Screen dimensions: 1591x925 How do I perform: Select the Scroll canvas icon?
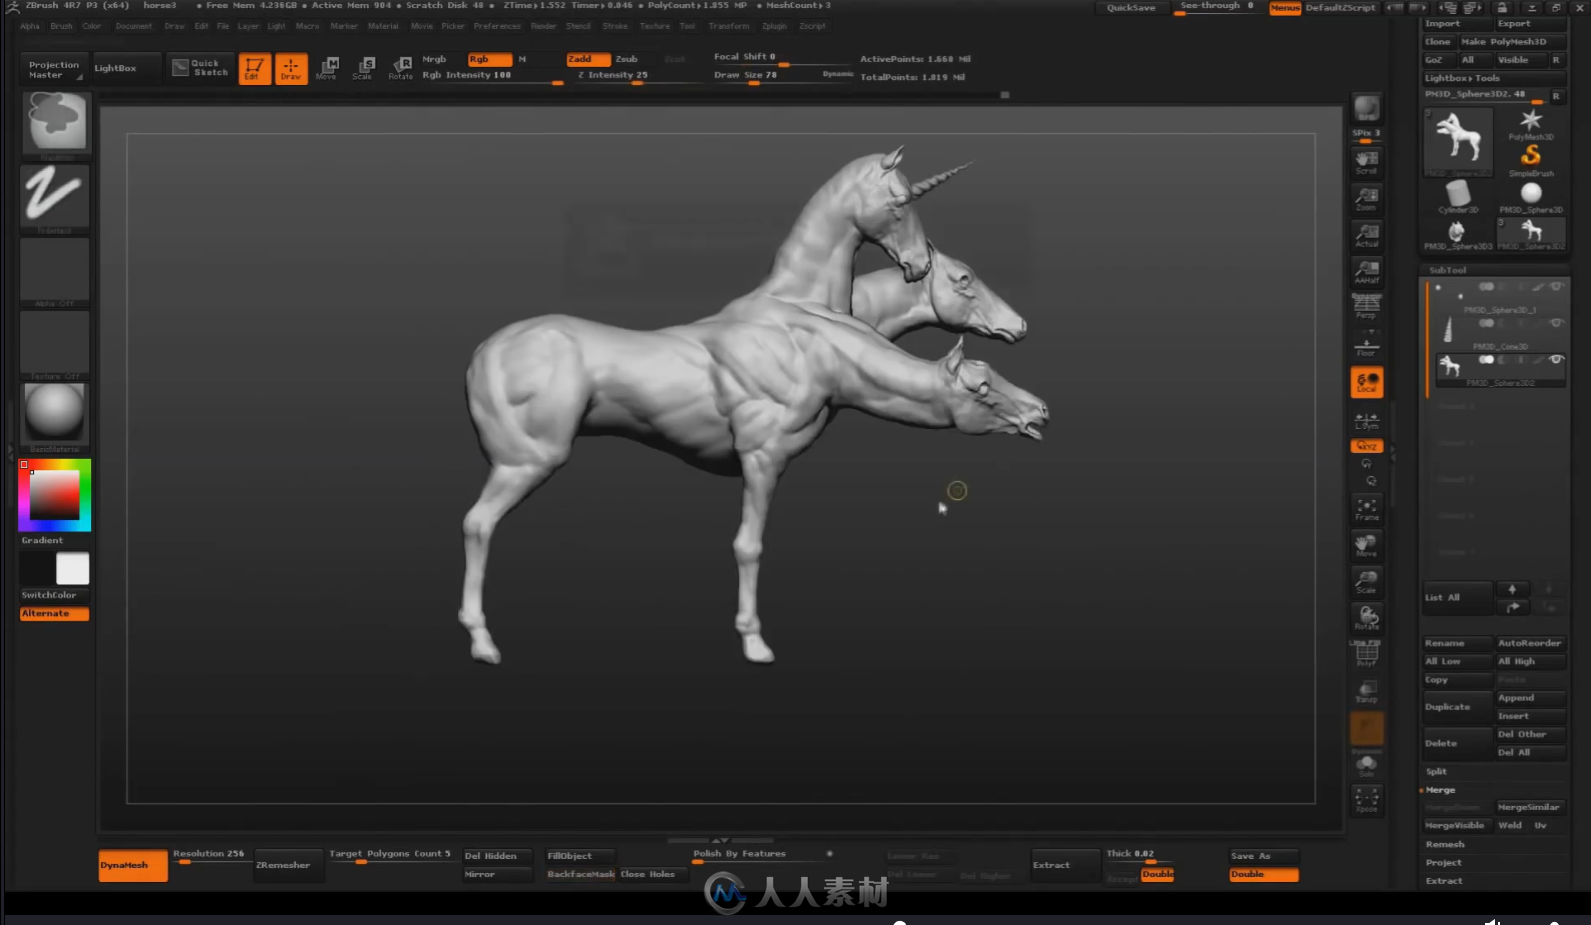click(1366, 162)
